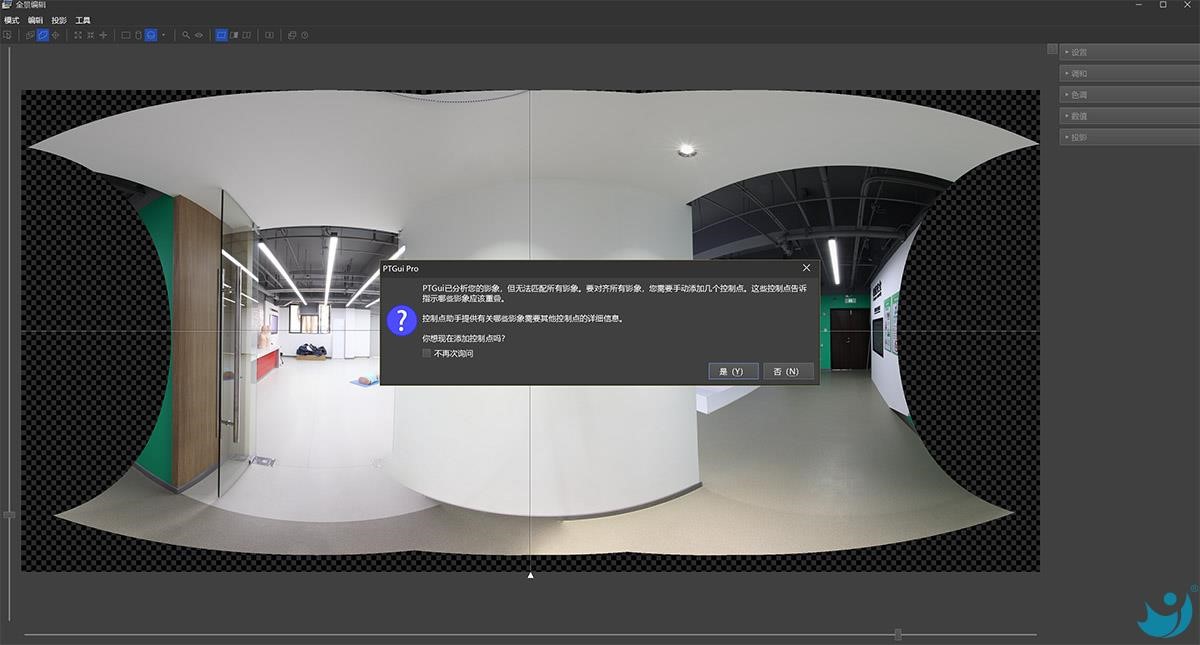Open the projection dropdown arrow in toolbar

click(x=164, y=35)
